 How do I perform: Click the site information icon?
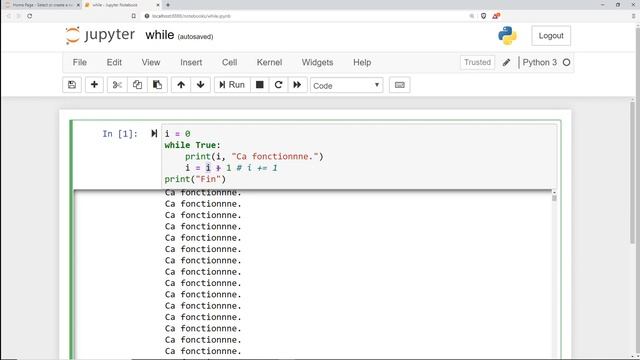(147, 16)
